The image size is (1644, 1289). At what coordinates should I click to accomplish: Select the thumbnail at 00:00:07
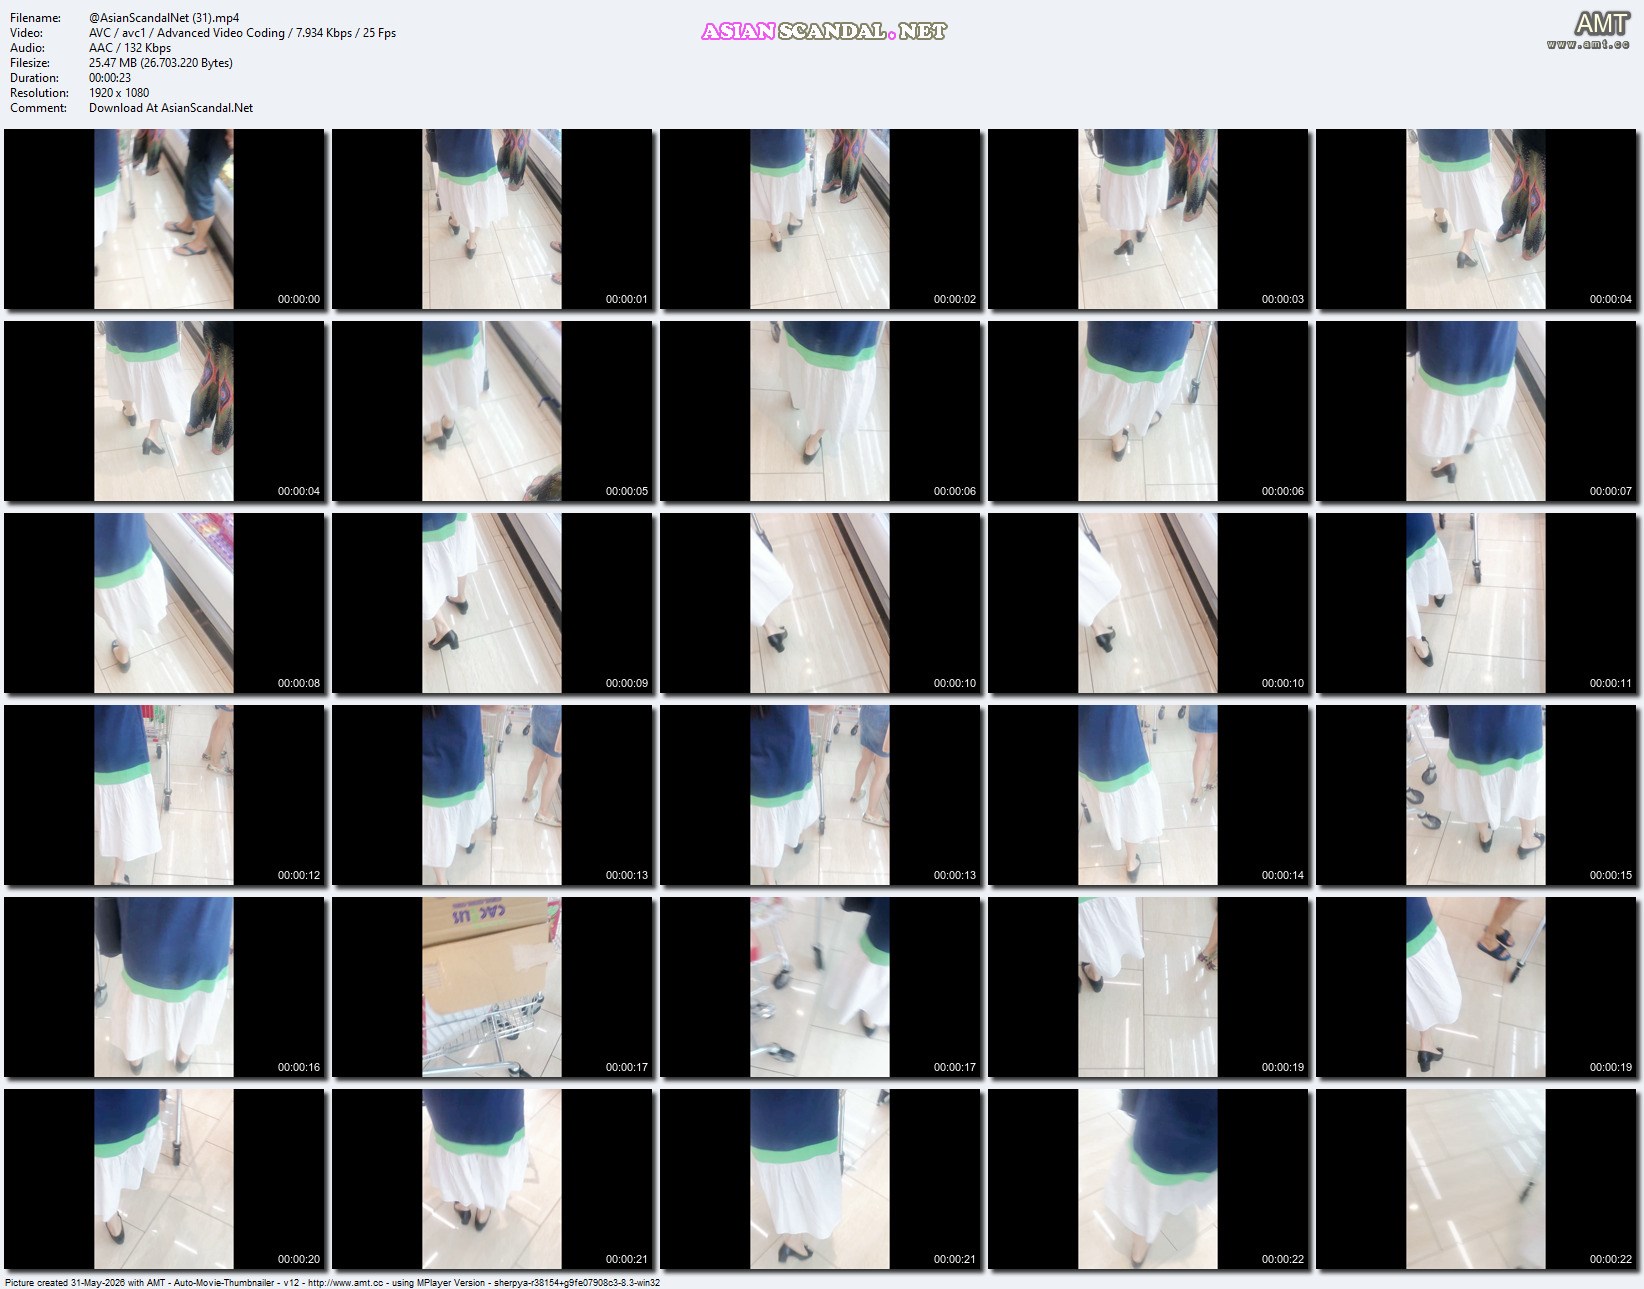click(1476, 411)
